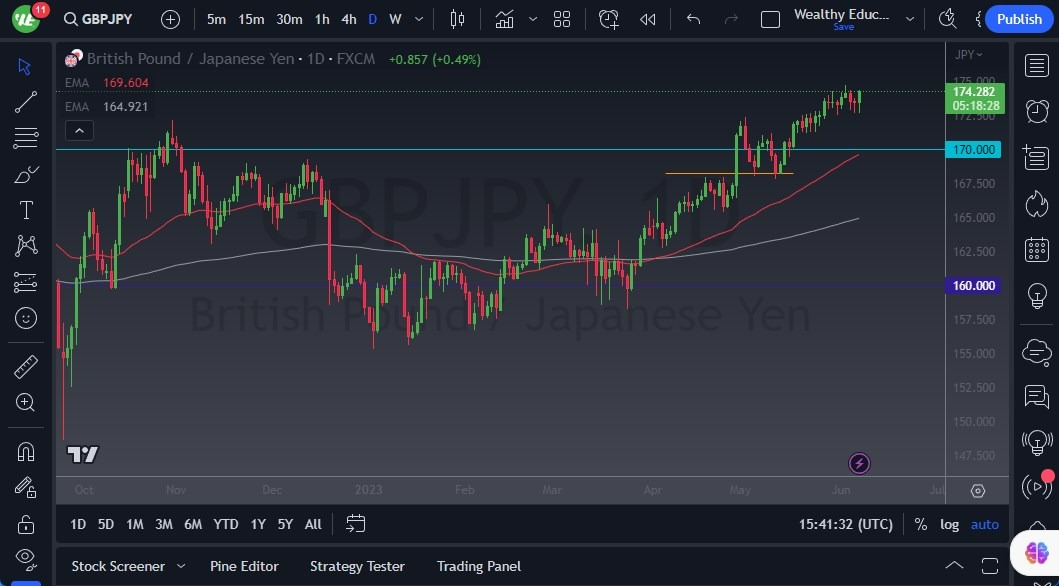Open the Indicators panel from the toolbar
1059x586 pixels.
pos(503,18)
